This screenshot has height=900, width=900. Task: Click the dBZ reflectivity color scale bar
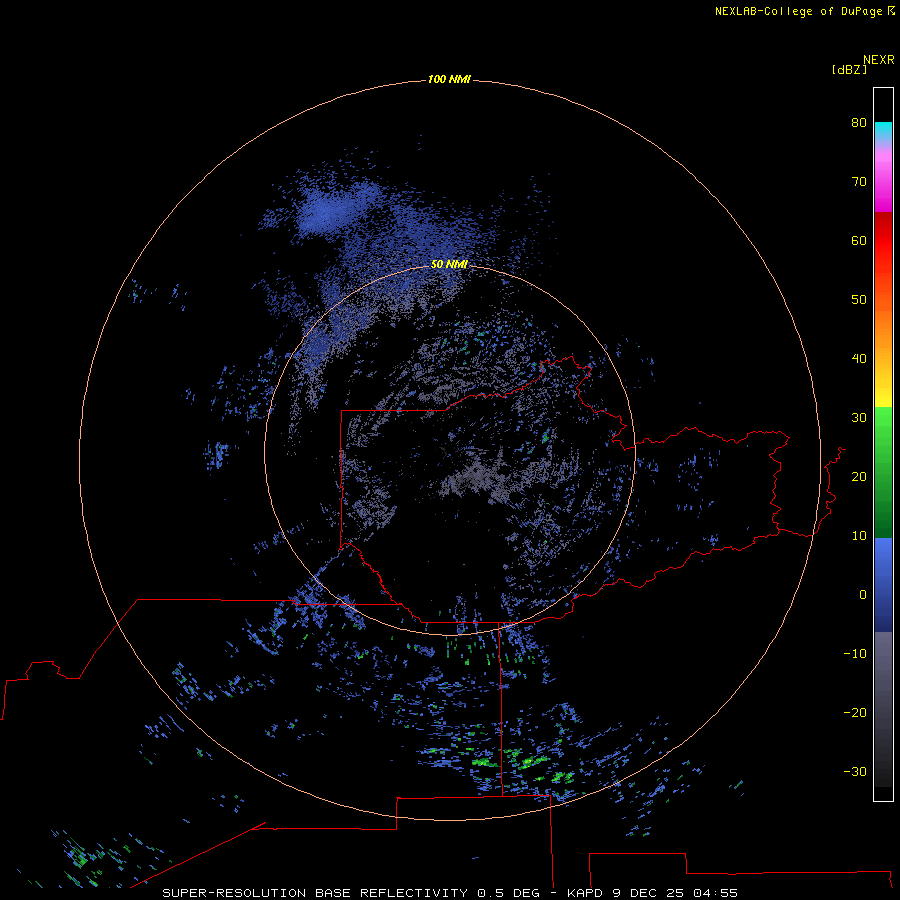pyautogui.click(x=883, y=444)
